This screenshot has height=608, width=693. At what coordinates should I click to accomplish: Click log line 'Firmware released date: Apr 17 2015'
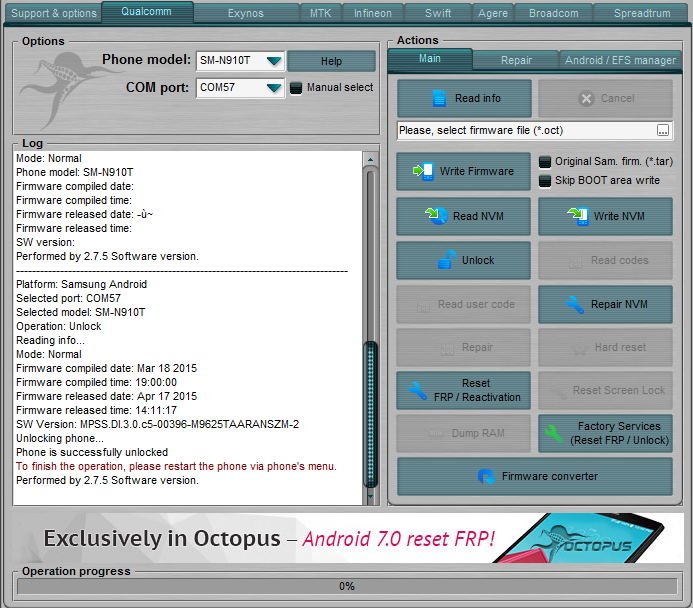click(107, 396)
